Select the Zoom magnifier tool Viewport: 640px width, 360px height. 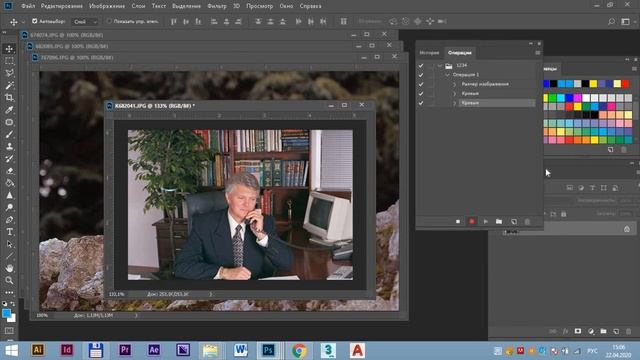point(9,280)
